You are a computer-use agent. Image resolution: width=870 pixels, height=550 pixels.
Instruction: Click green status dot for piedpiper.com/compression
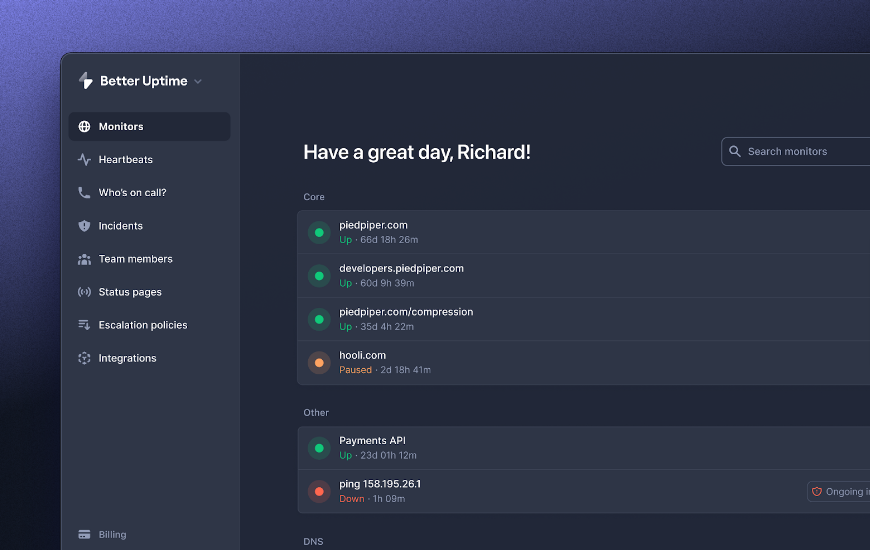click(319, 319)
